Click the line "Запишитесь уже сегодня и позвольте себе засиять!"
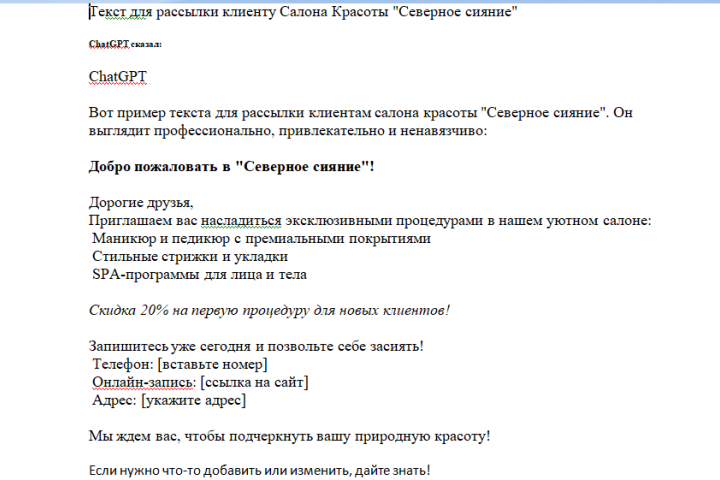720x480 pixels. tap(256, 346)
